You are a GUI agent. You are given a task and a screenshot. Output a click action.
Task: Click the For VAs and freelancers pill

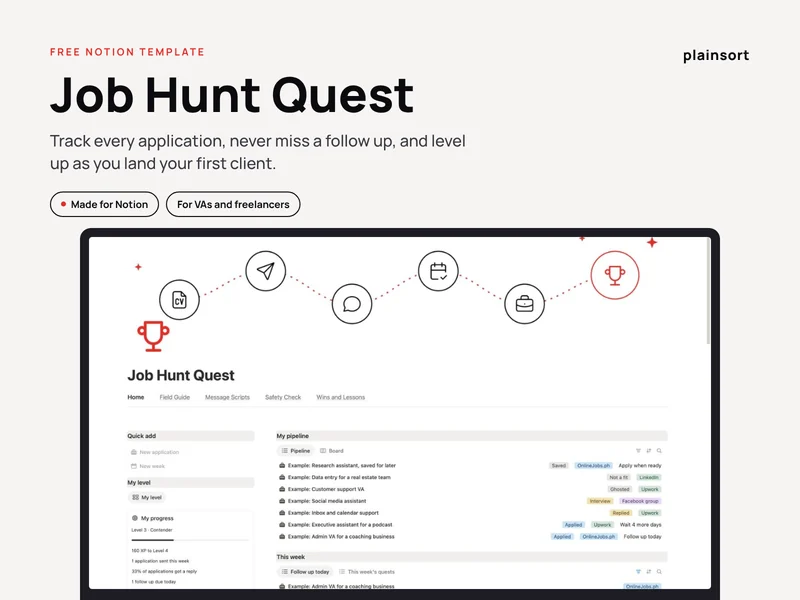coord(233,204)
